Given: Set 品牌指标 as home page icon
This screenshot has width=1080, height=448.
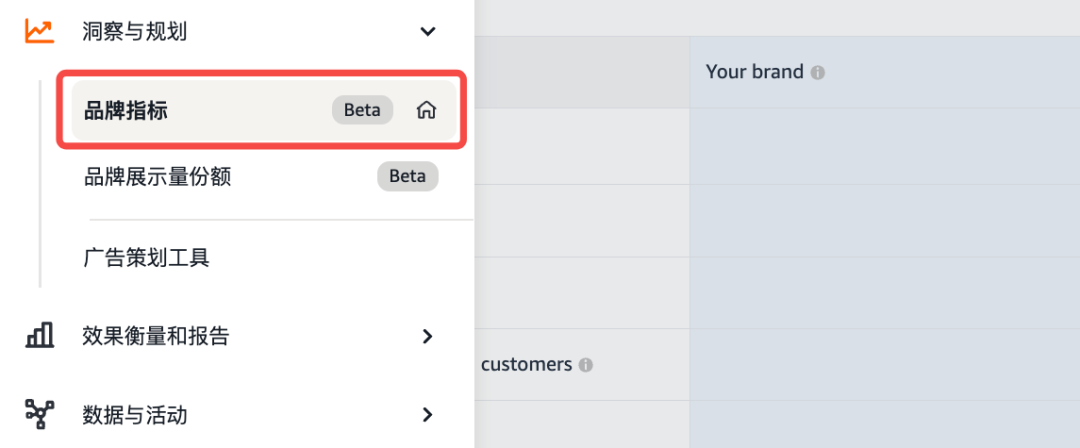Looking at the screenshot, I should [427, 111].
